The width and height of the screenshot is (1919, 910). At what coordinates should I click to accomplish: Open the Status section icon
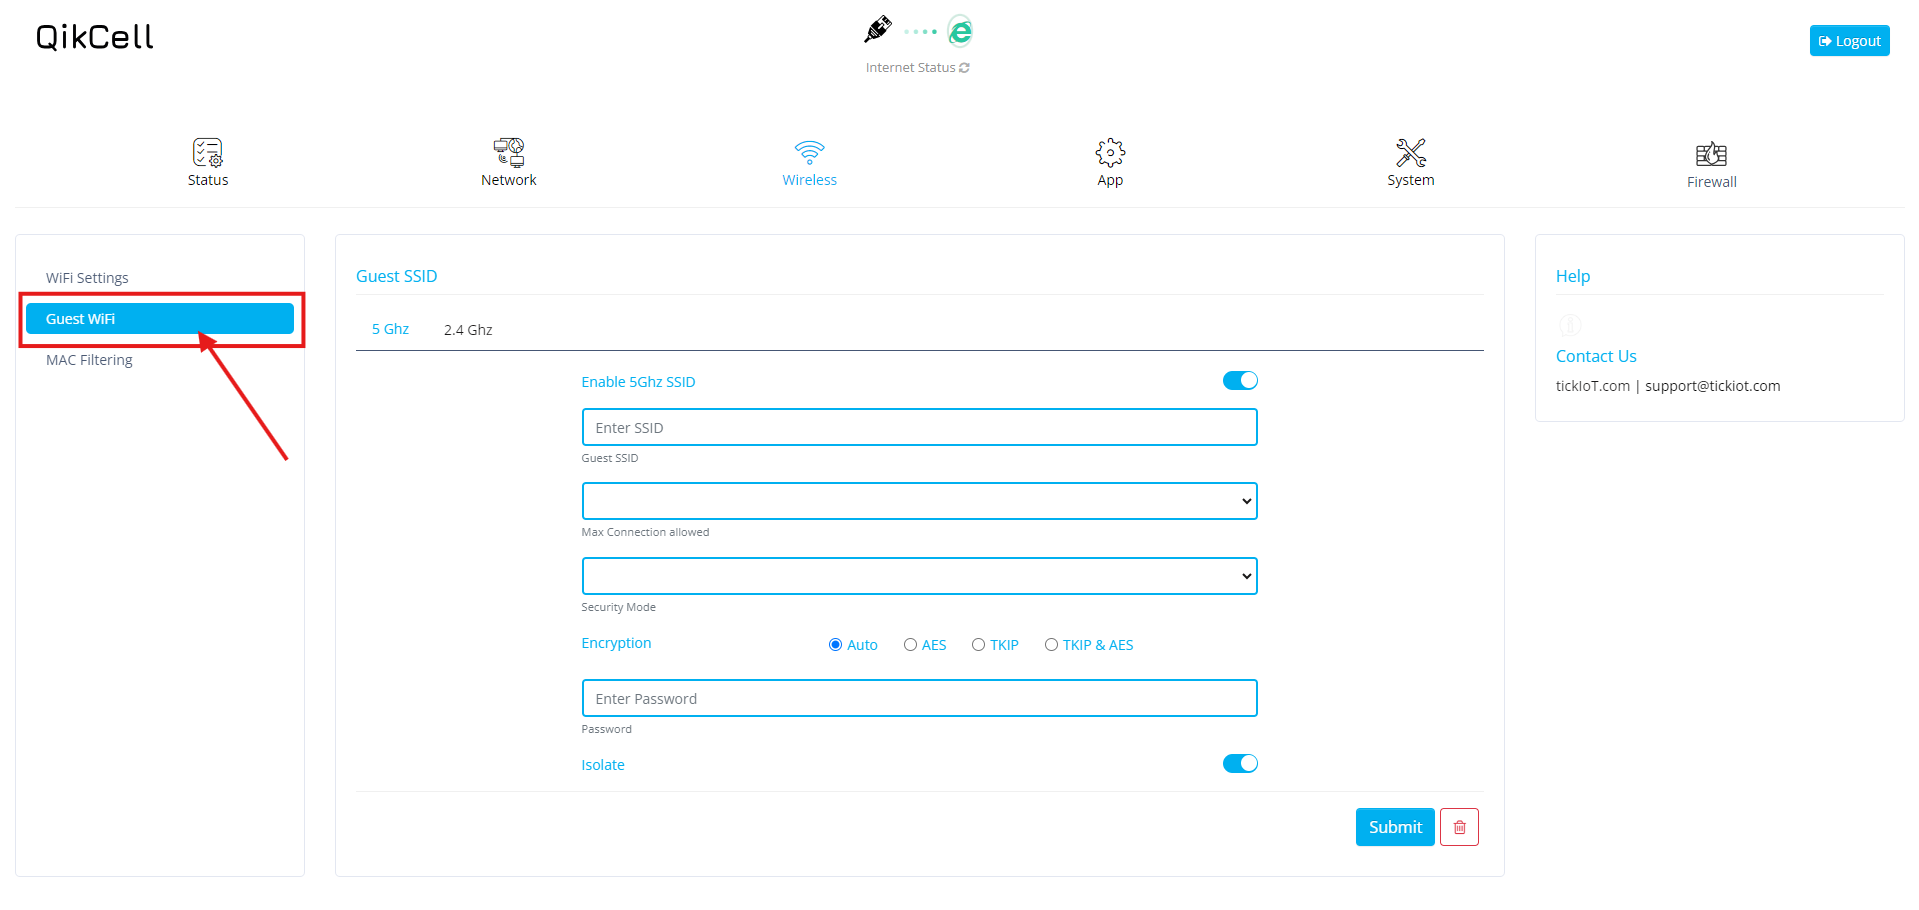coord(208,152)
